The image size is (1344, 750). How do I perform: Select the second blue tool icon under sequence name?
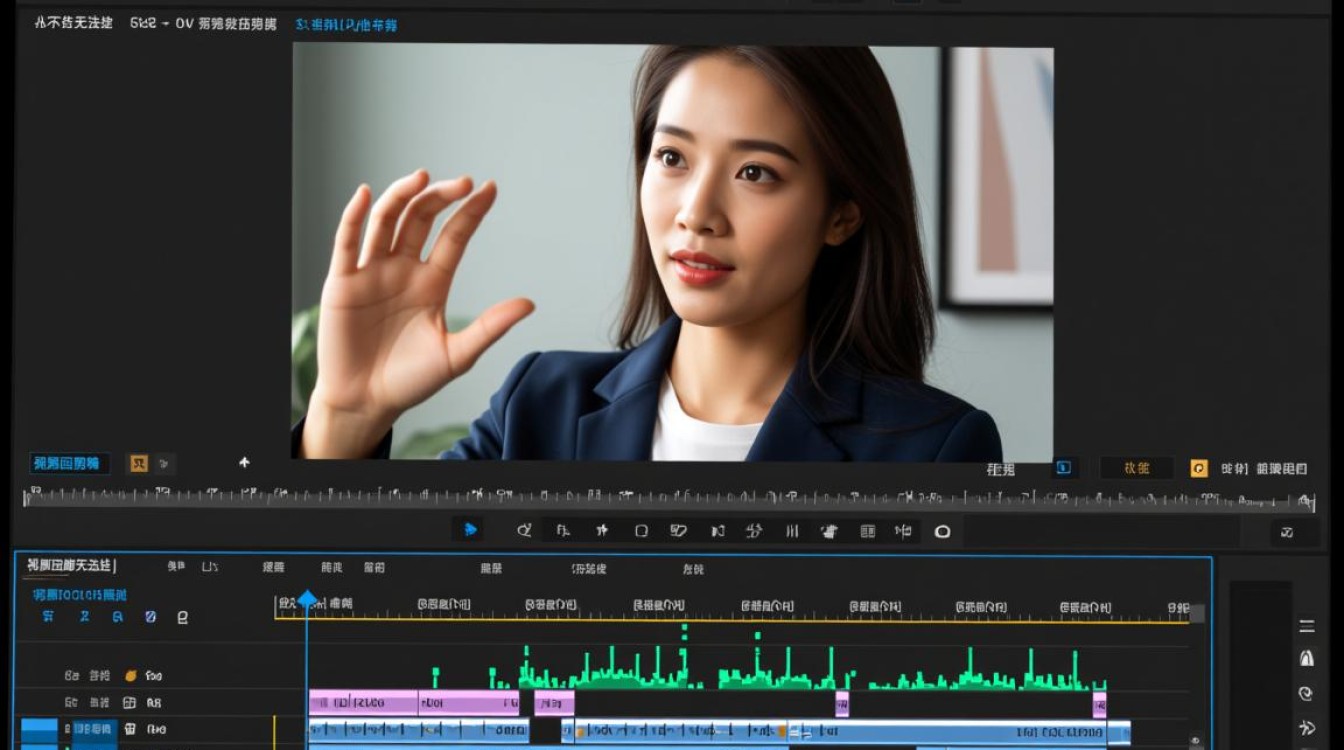(x=84, y=616)
